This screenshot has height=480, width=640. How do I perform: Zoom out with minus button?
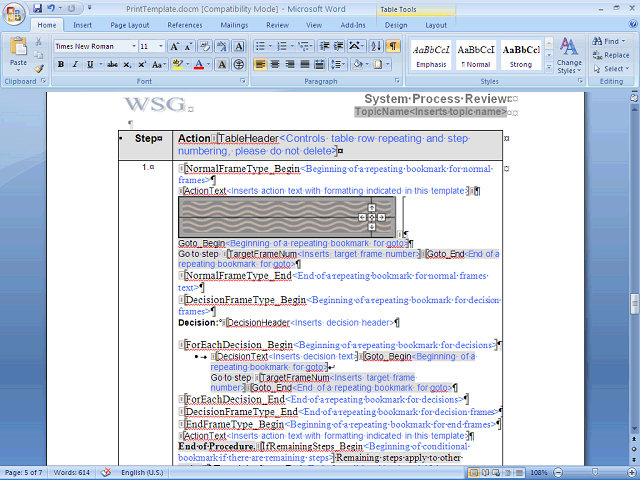point(558,472)
